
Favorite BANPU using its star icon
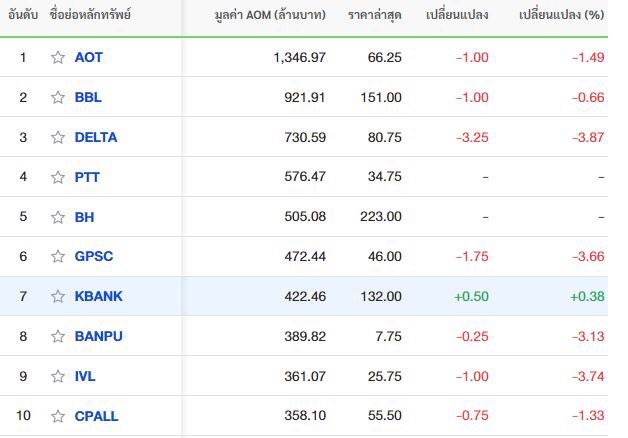click(x=58, y=336)
